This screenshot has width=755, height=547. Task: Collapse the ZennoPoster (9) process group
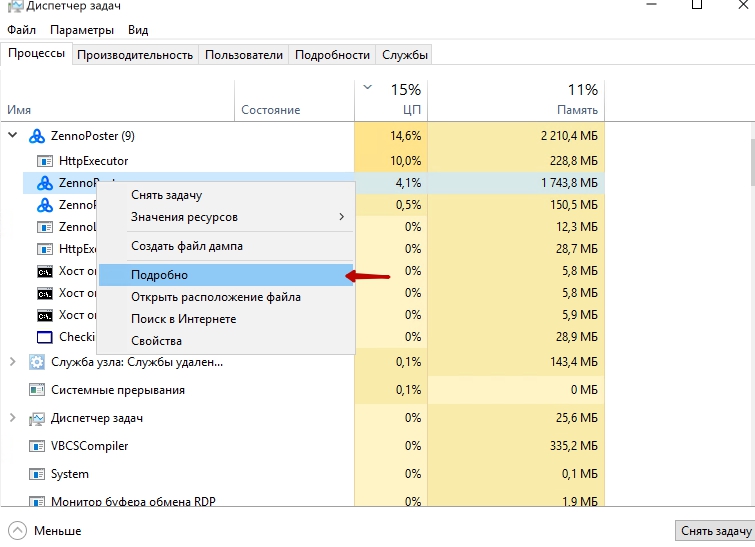pyautogui.click(x=13, y=136)
